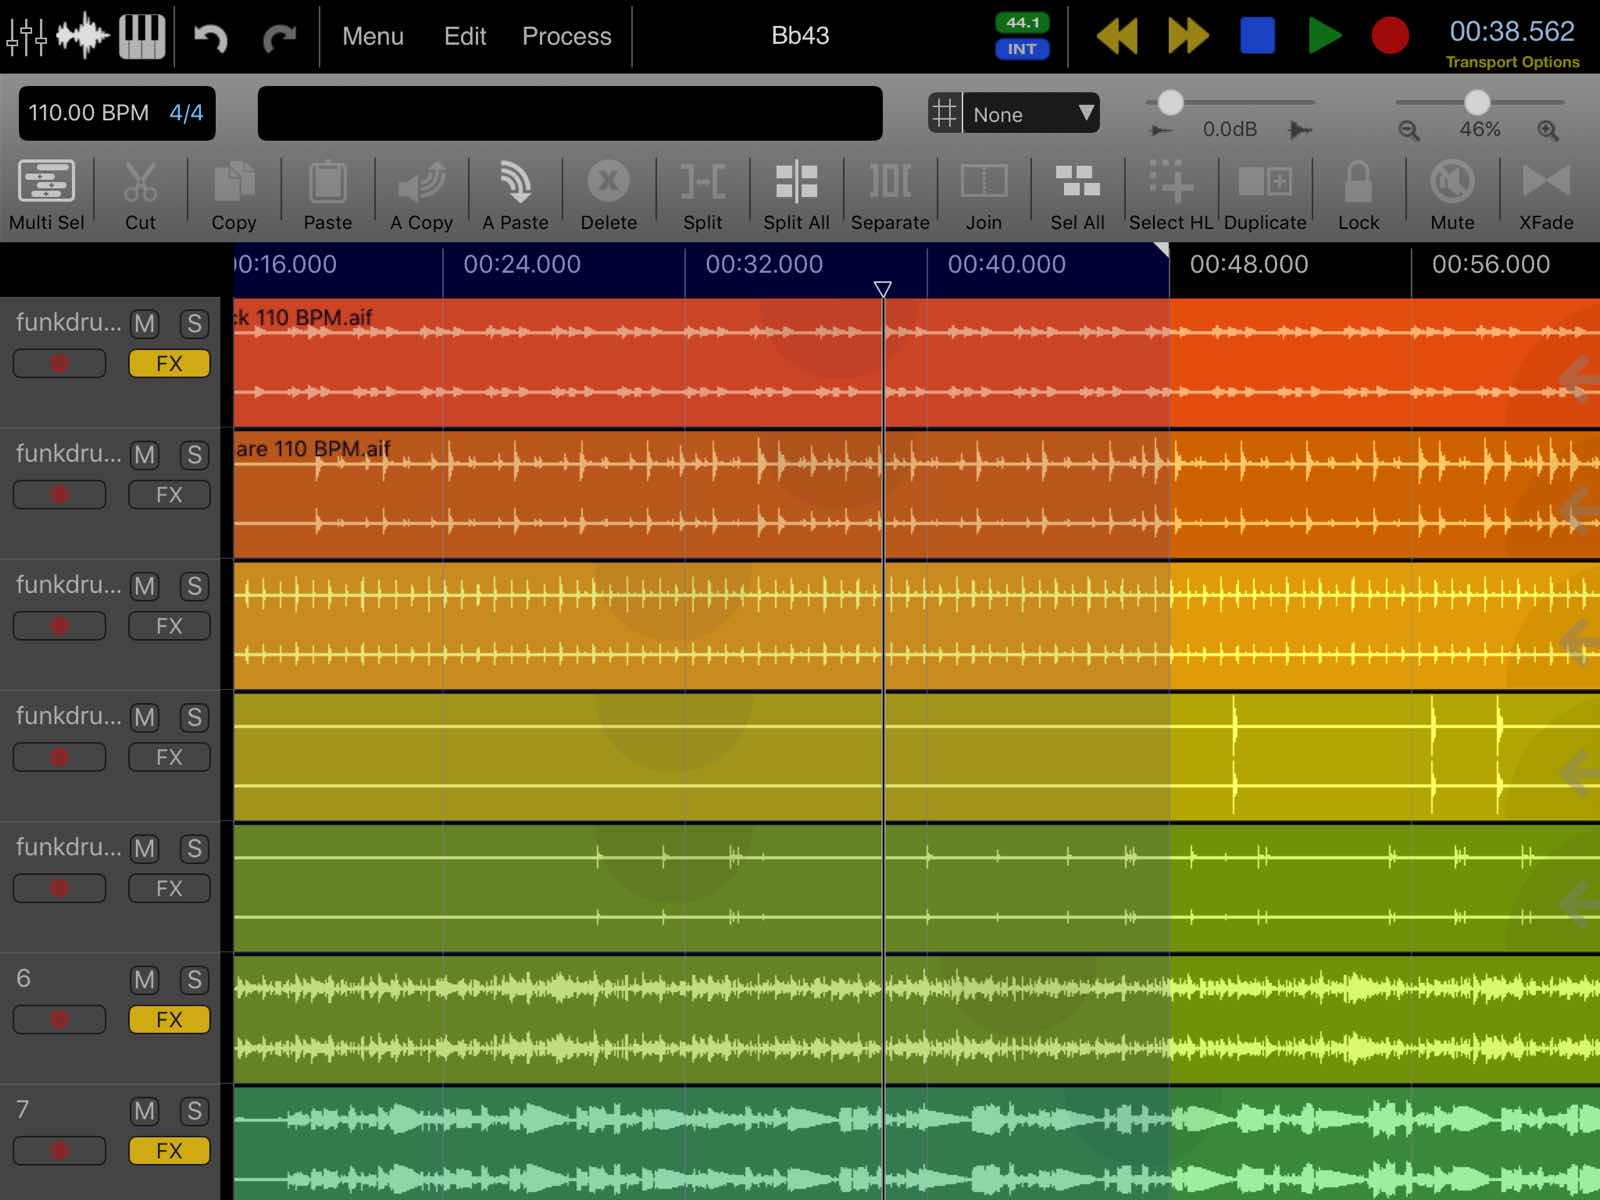The height and width of the screenshot is (1200, 1600).
Task: Redo the last undone action
Action: (279, 37)
